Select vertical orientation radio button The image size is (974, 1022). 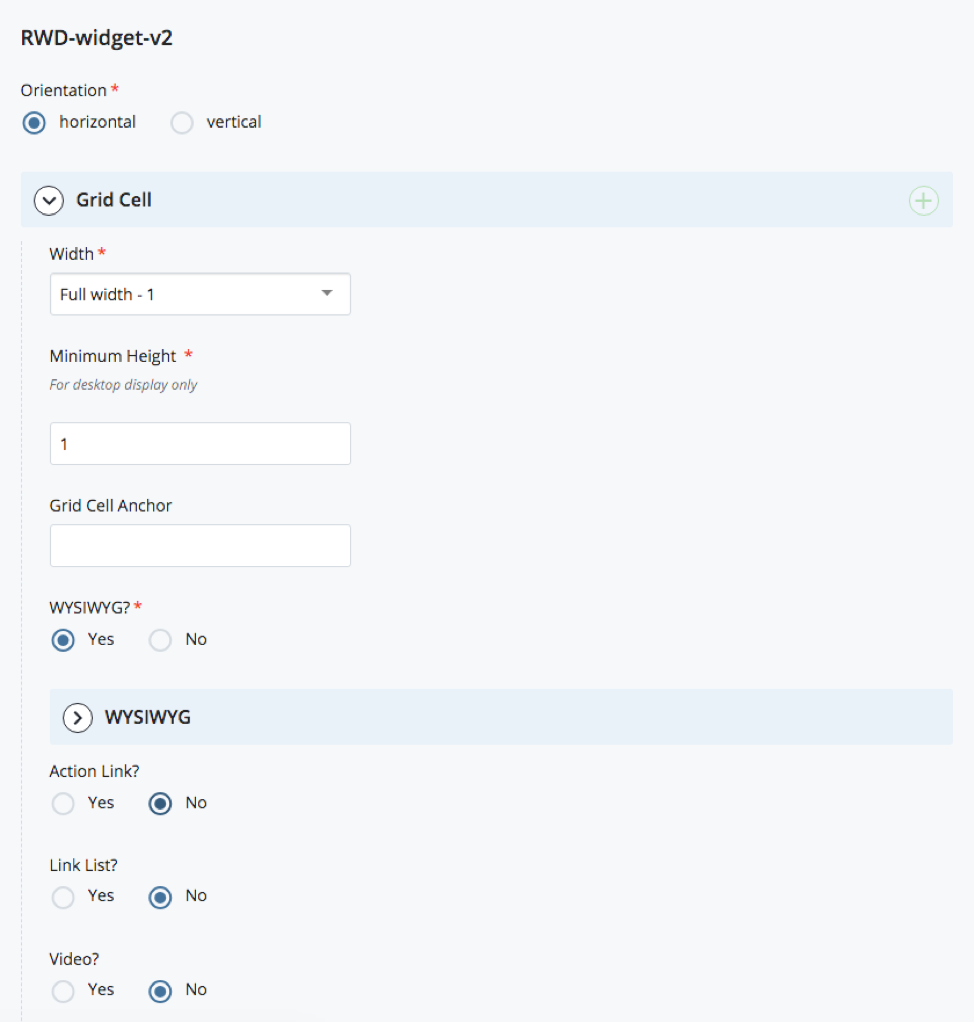182,123
